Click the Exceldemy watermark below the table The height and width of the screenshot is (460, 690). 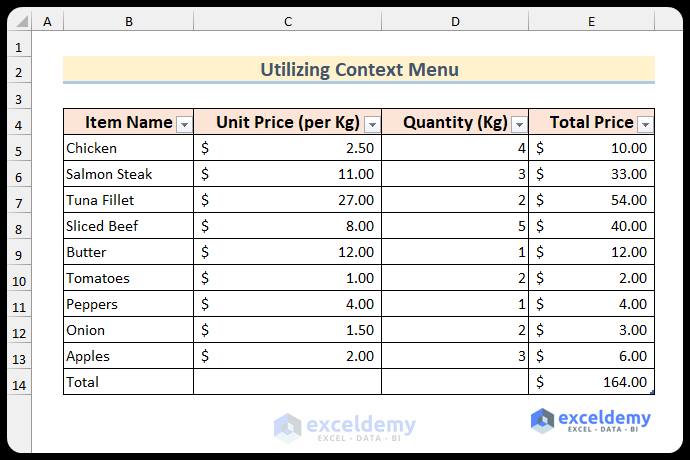345,427
